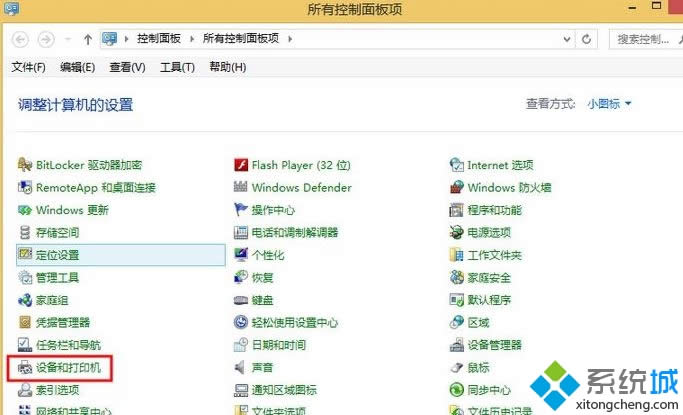Open the BitLocker 驱动器加密 icon
This screenshot has height=415, width=683.
pos(25,165)
